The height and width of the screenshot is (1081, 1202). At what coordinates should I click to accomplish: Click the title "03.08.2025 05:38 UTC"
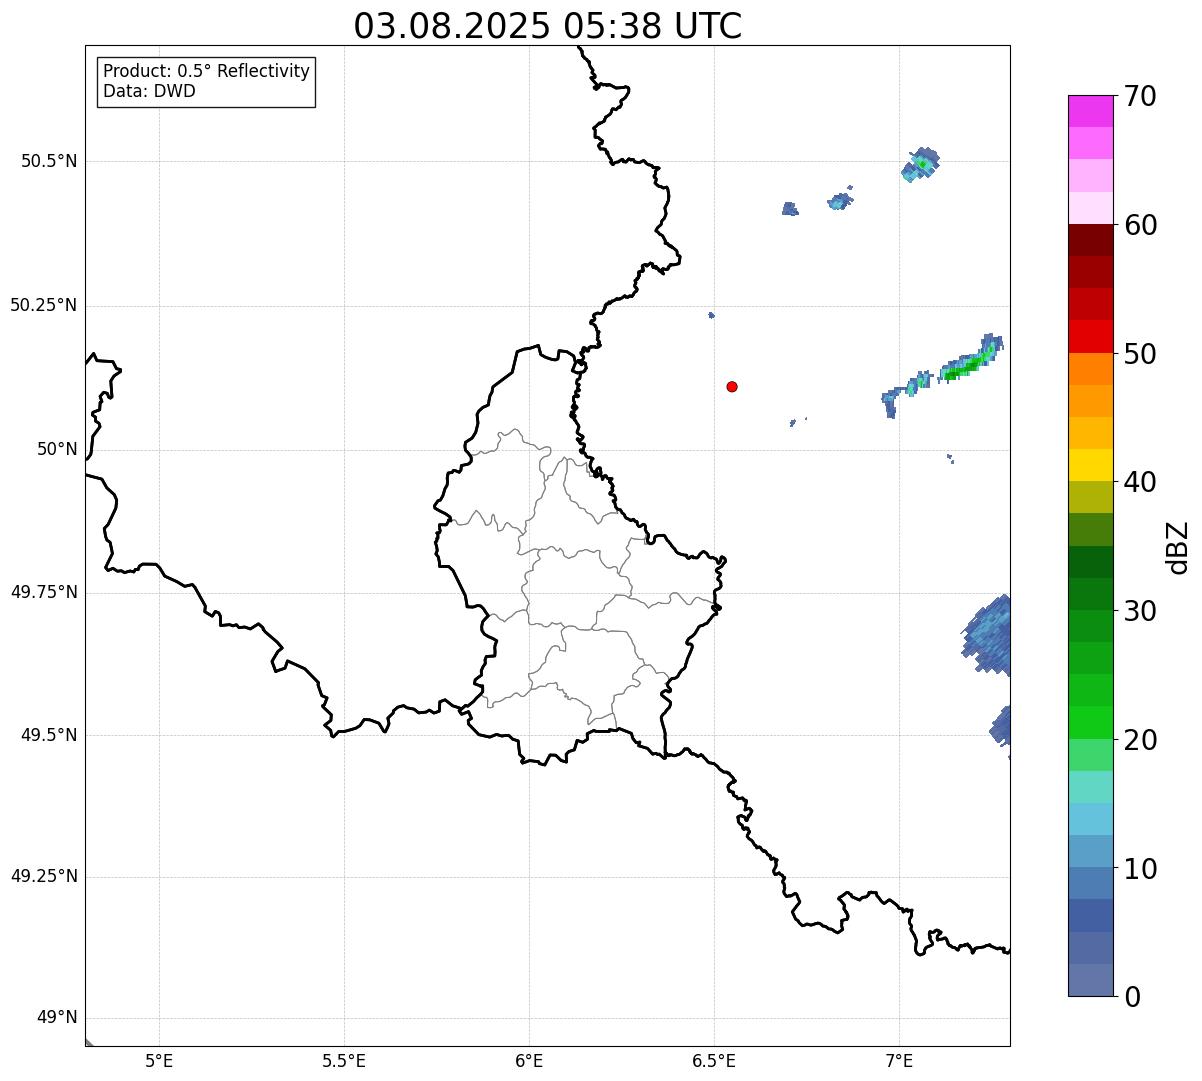(x=548, y=26)
